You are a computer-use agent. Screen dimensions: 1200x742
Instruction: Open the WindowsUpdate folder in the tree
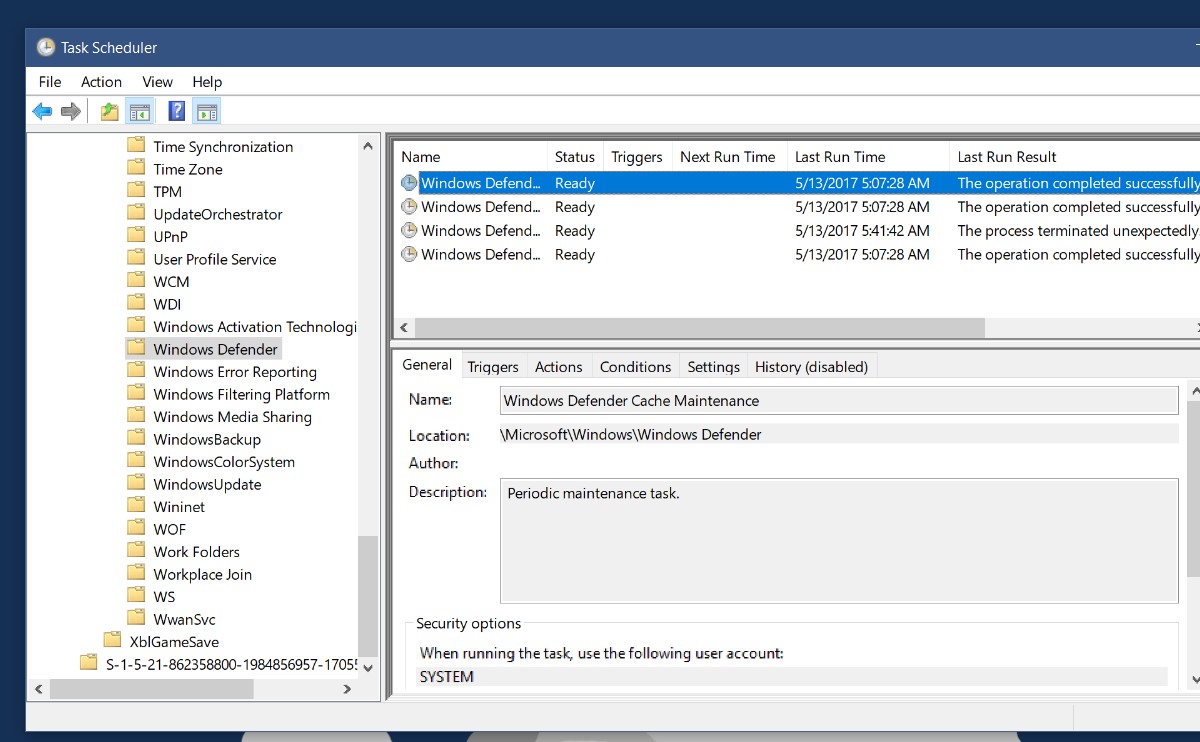(207, 485)
